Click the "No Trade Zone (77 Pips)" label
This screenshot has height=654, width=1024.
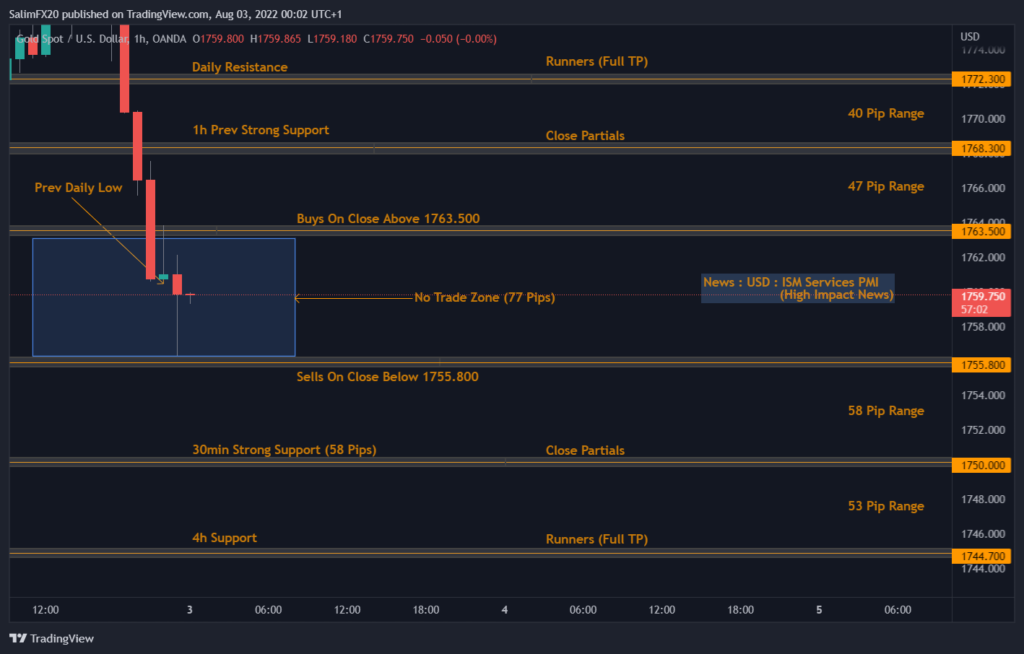(484, 297)
